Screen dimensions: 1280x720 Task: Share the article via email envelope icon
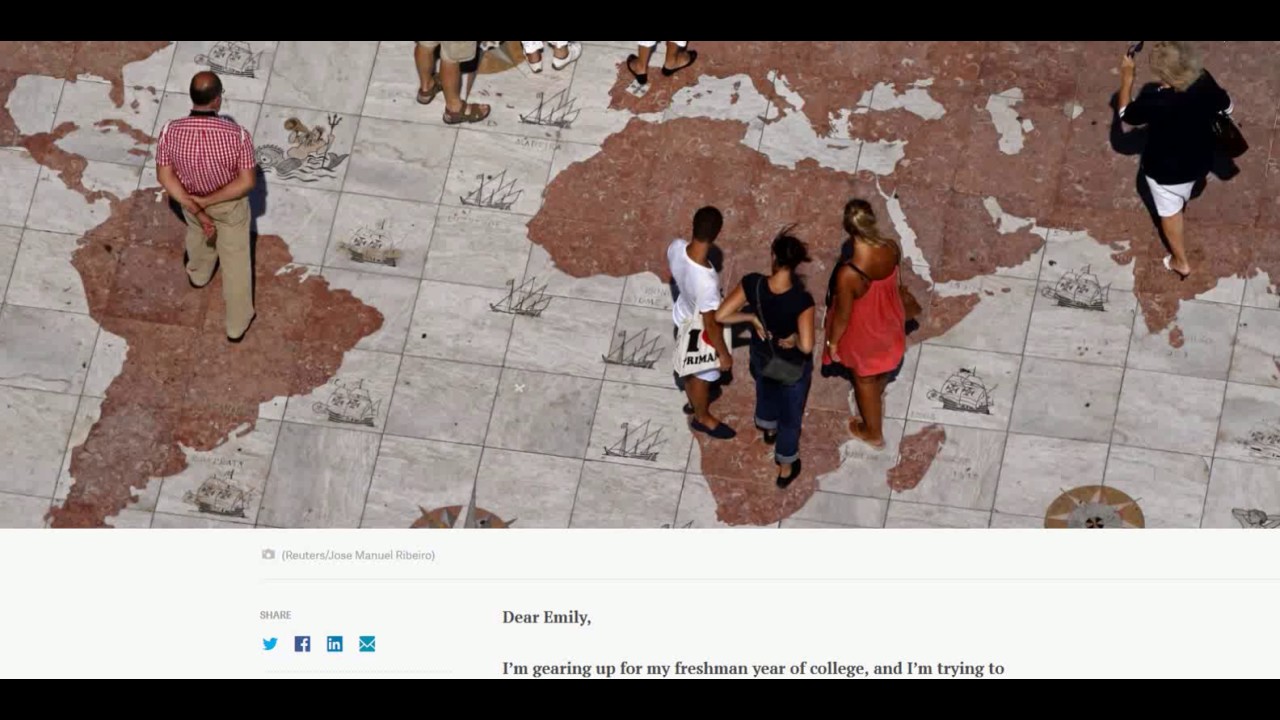367,644
